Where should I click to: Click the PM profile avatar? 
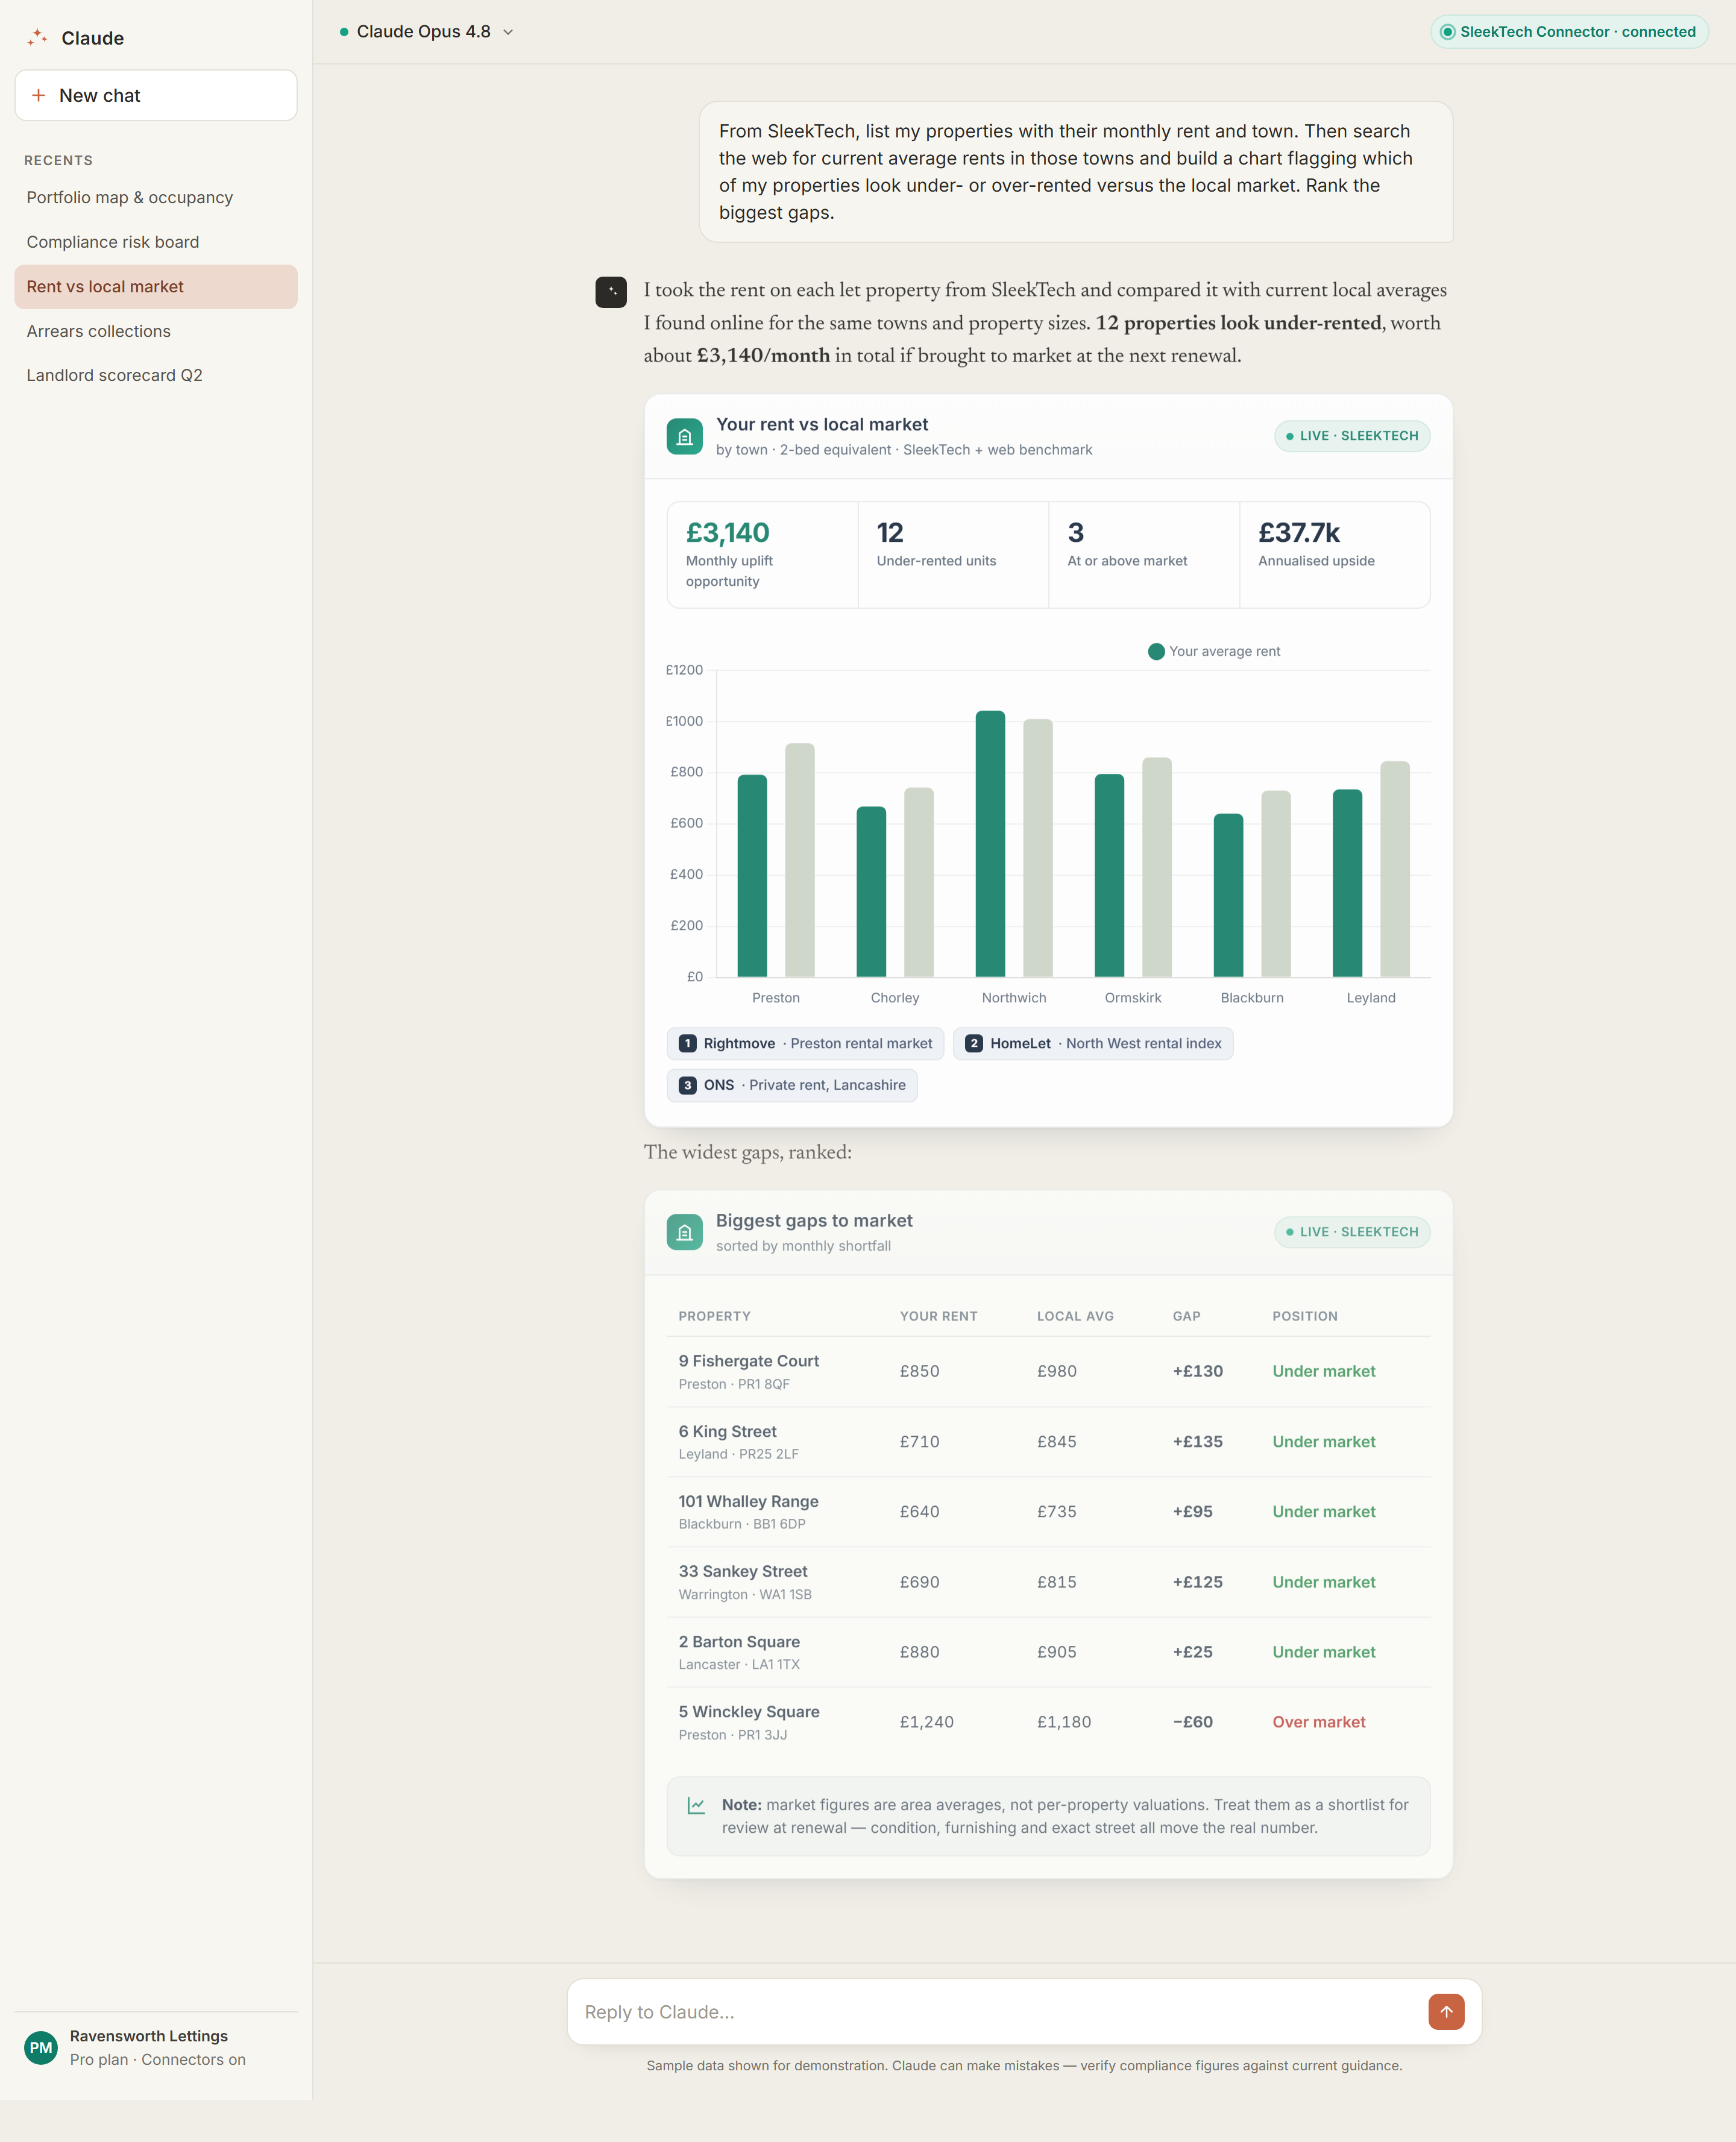coord(41,2047)
